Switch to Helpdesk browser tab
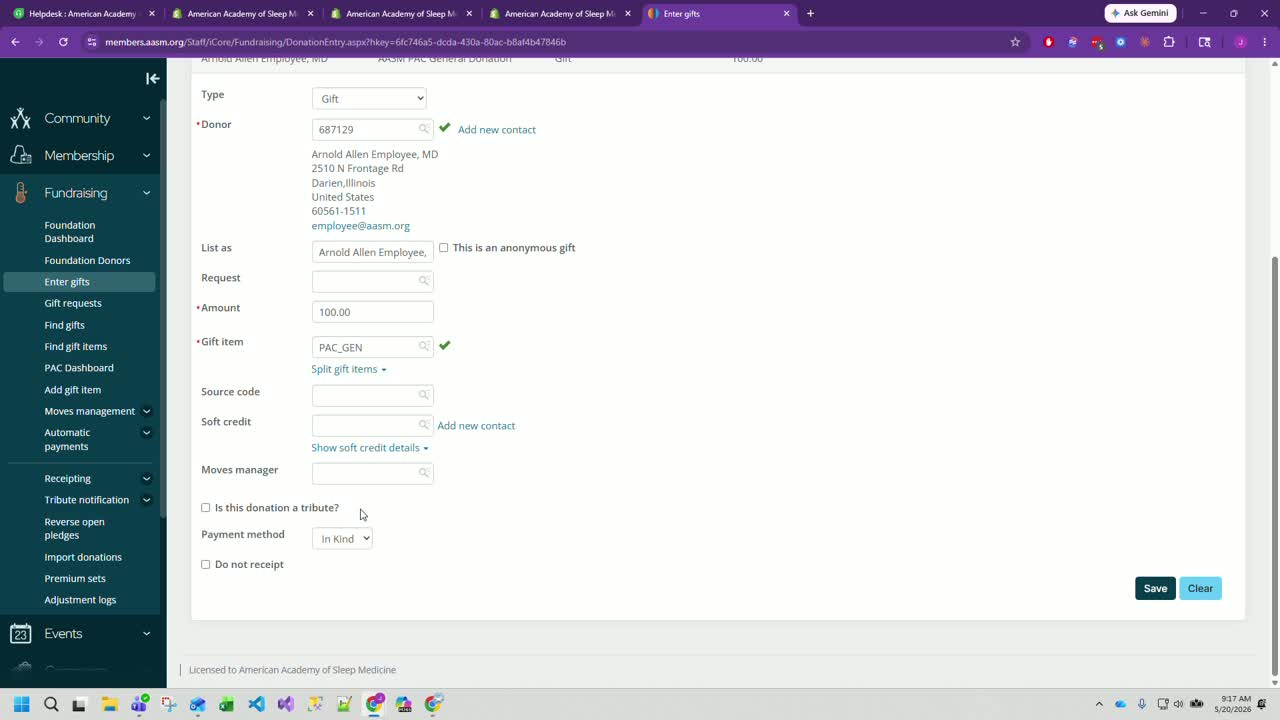The height and width of the screenshot is (720, 1280). 82,14
